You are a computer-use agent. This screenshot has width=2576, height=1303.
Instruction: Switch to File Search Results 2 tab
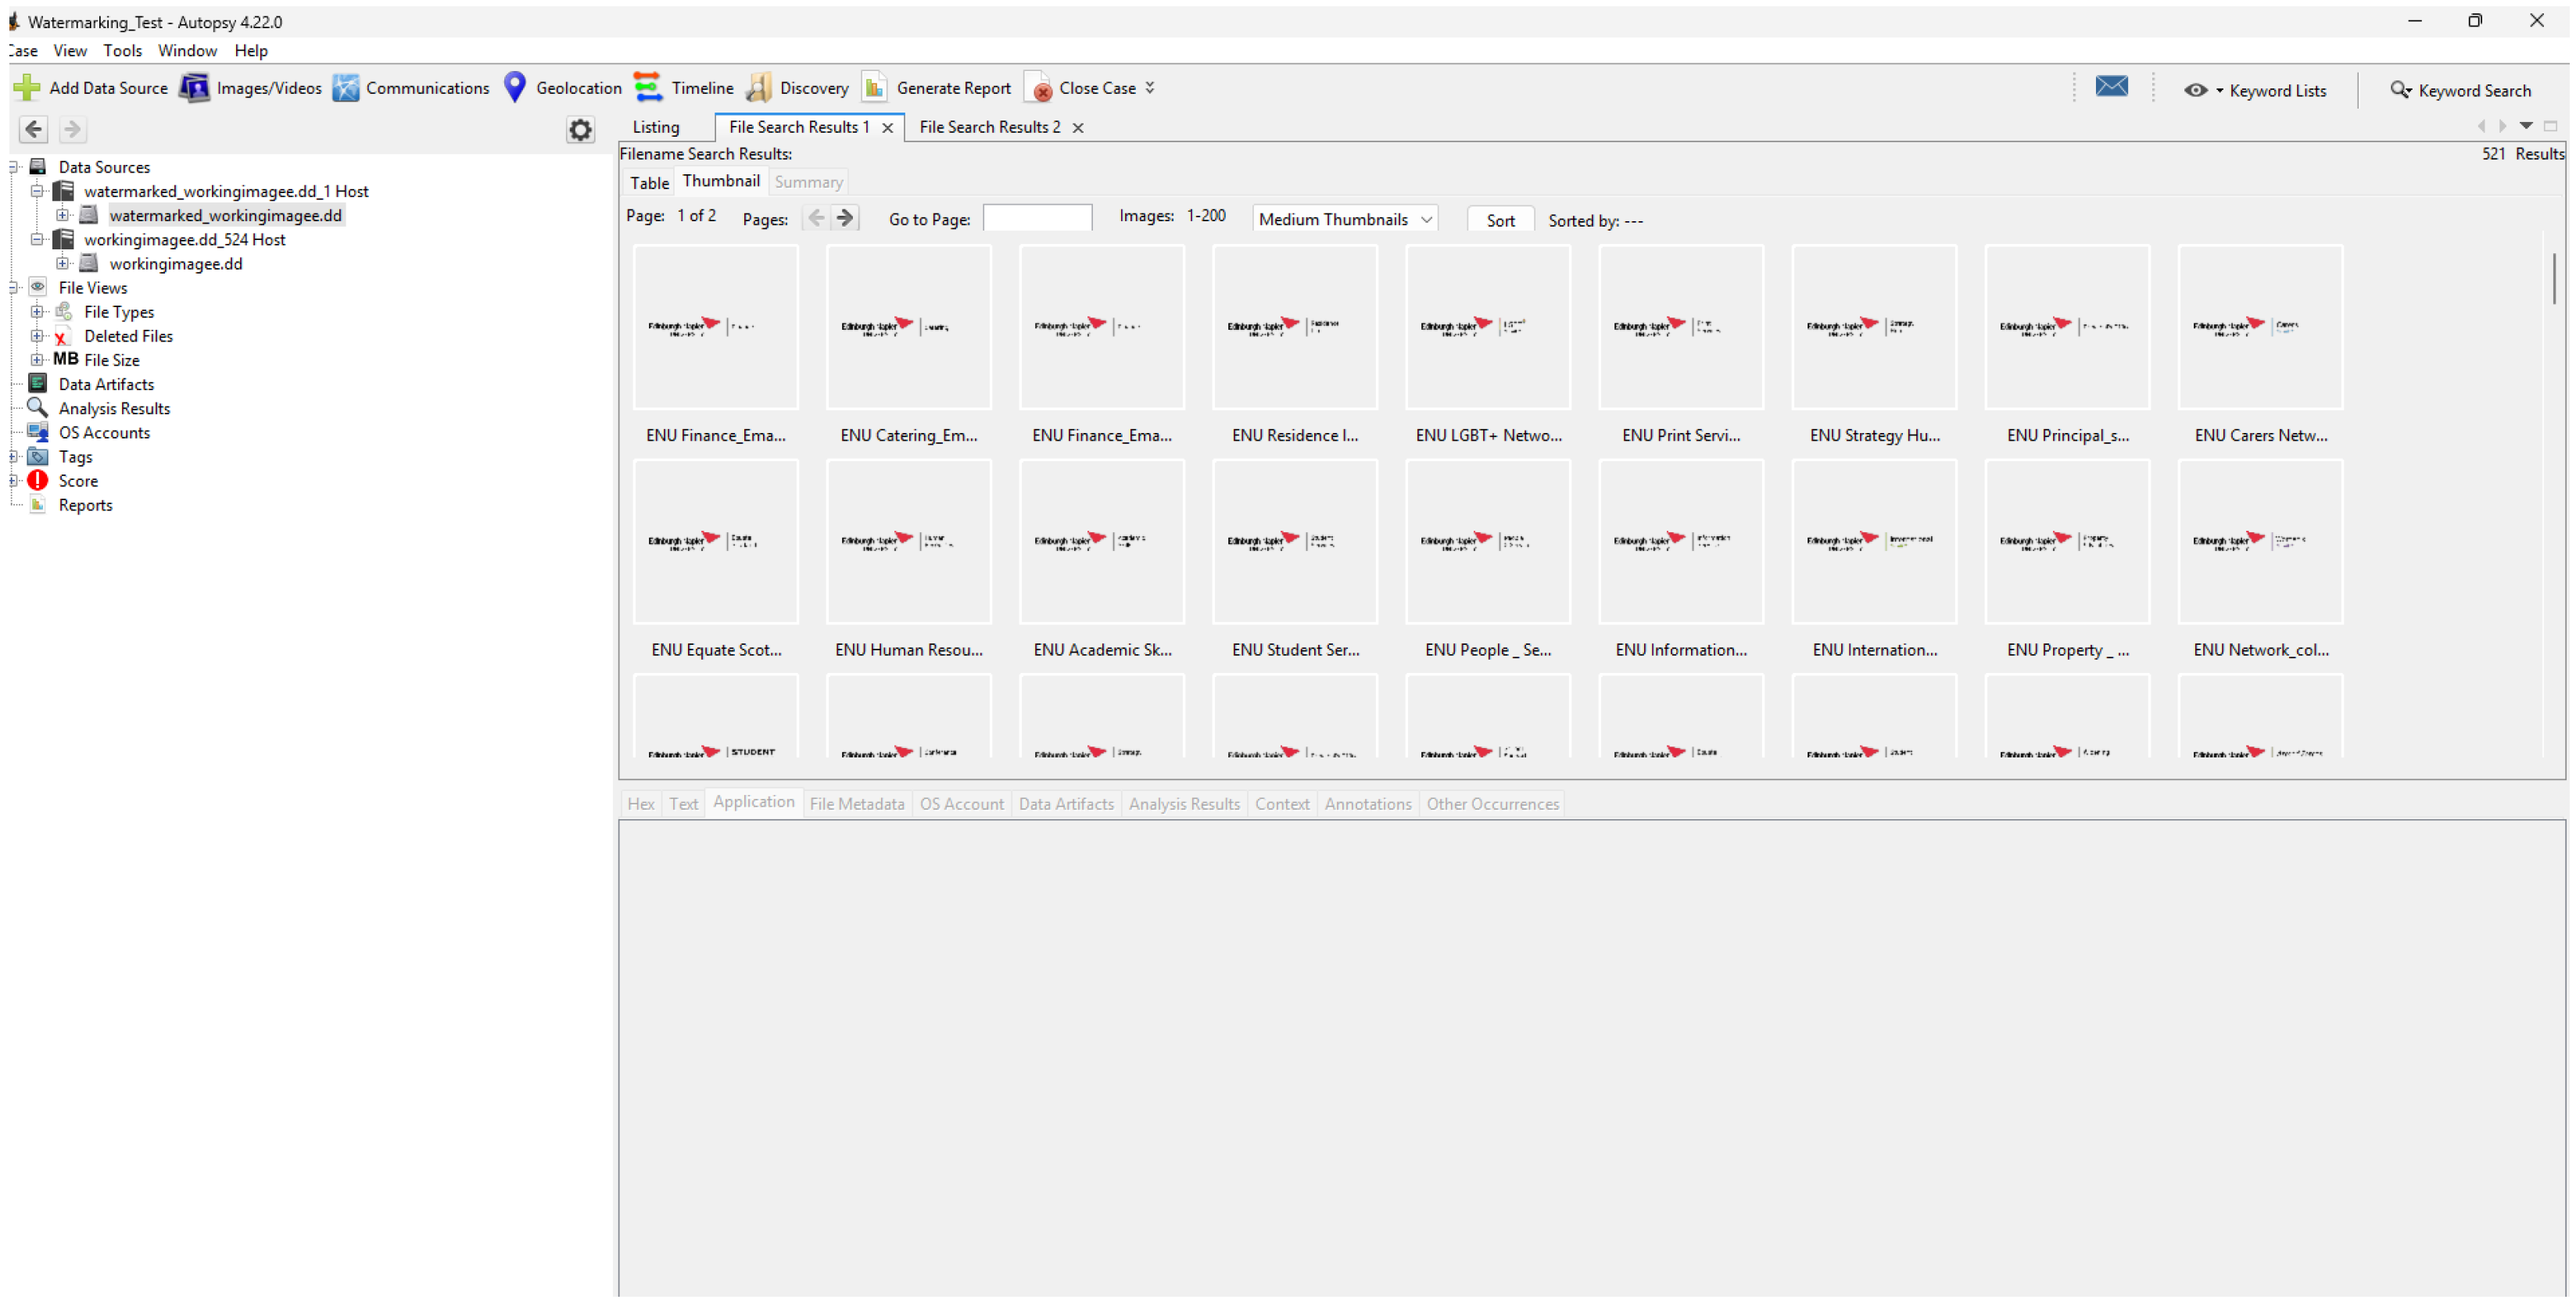[x=988, y=128]
